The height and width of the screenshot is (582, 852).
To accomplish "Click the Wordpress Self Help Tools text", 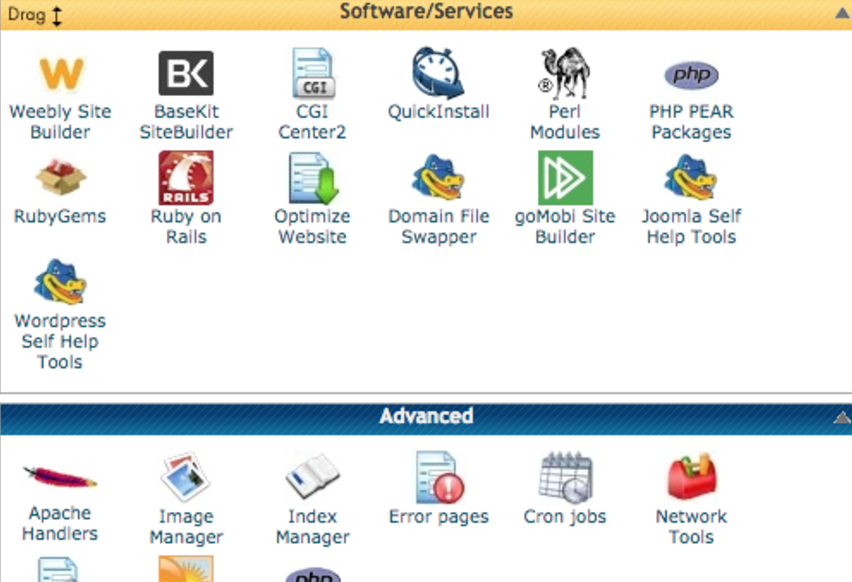I will pyautogui.click(x=60, y=341).
